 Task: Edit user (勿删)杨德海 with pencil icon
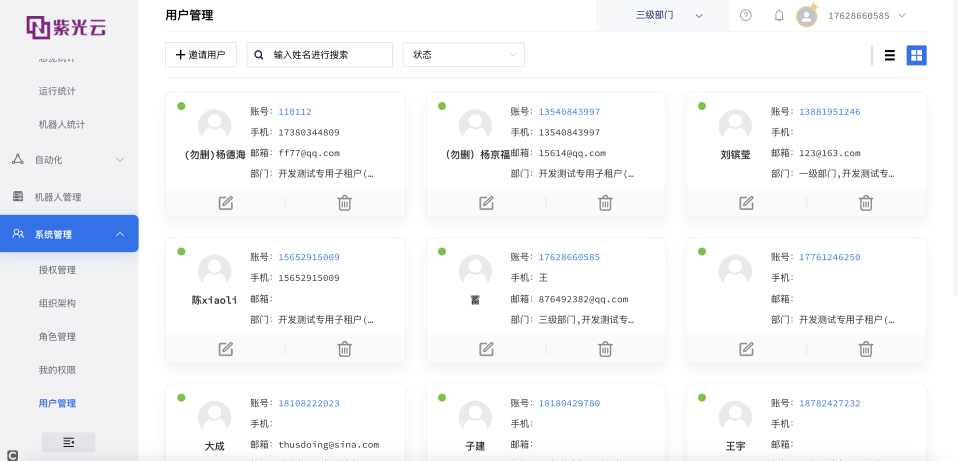click(226, 203)
